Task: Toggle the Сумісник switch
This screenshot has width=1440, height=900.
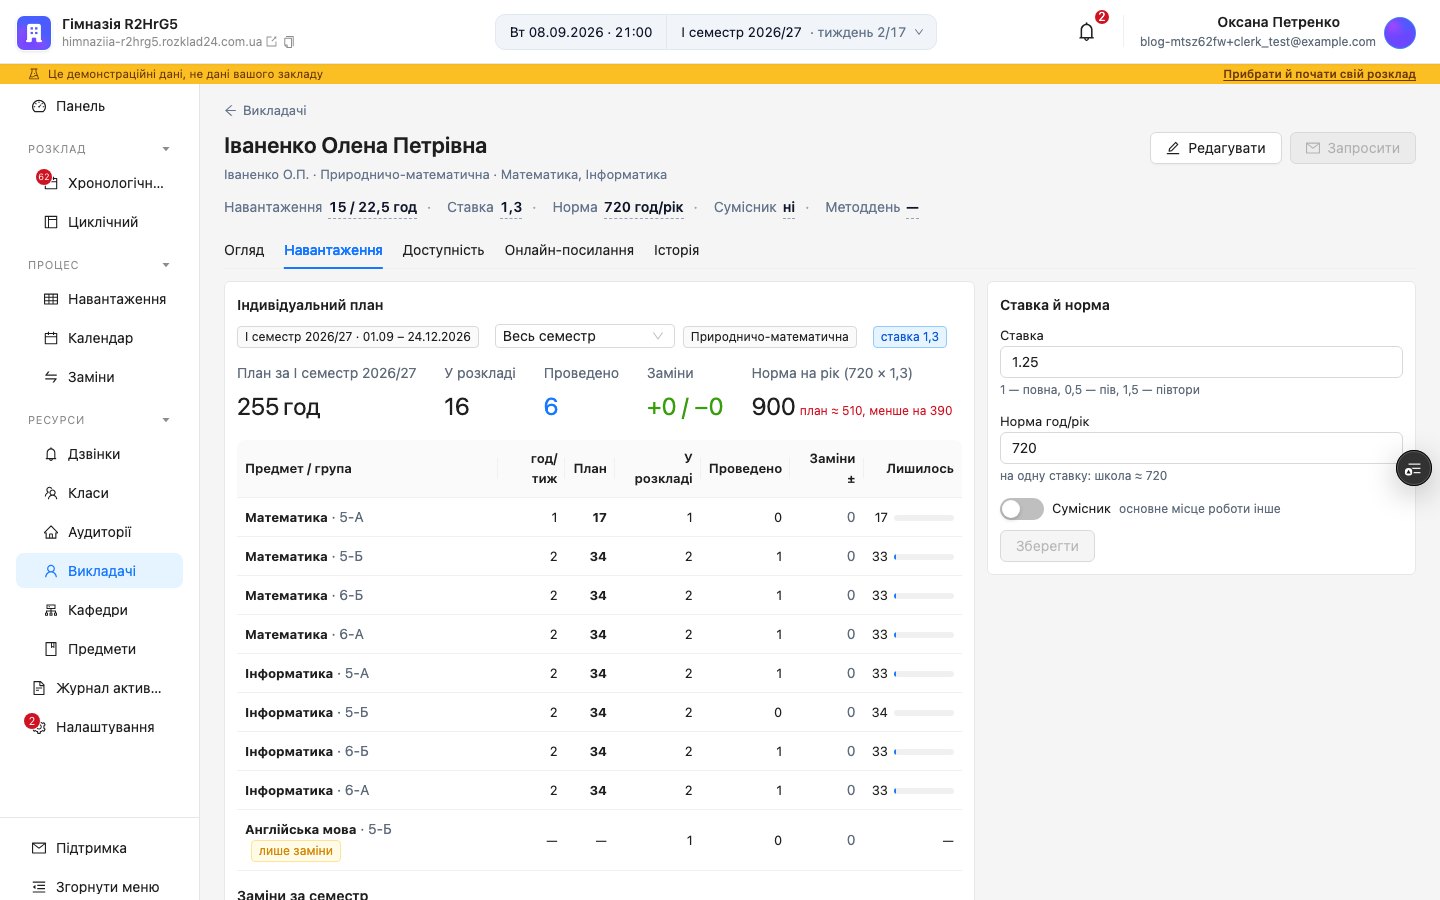Action: (x=1022, y=509)
